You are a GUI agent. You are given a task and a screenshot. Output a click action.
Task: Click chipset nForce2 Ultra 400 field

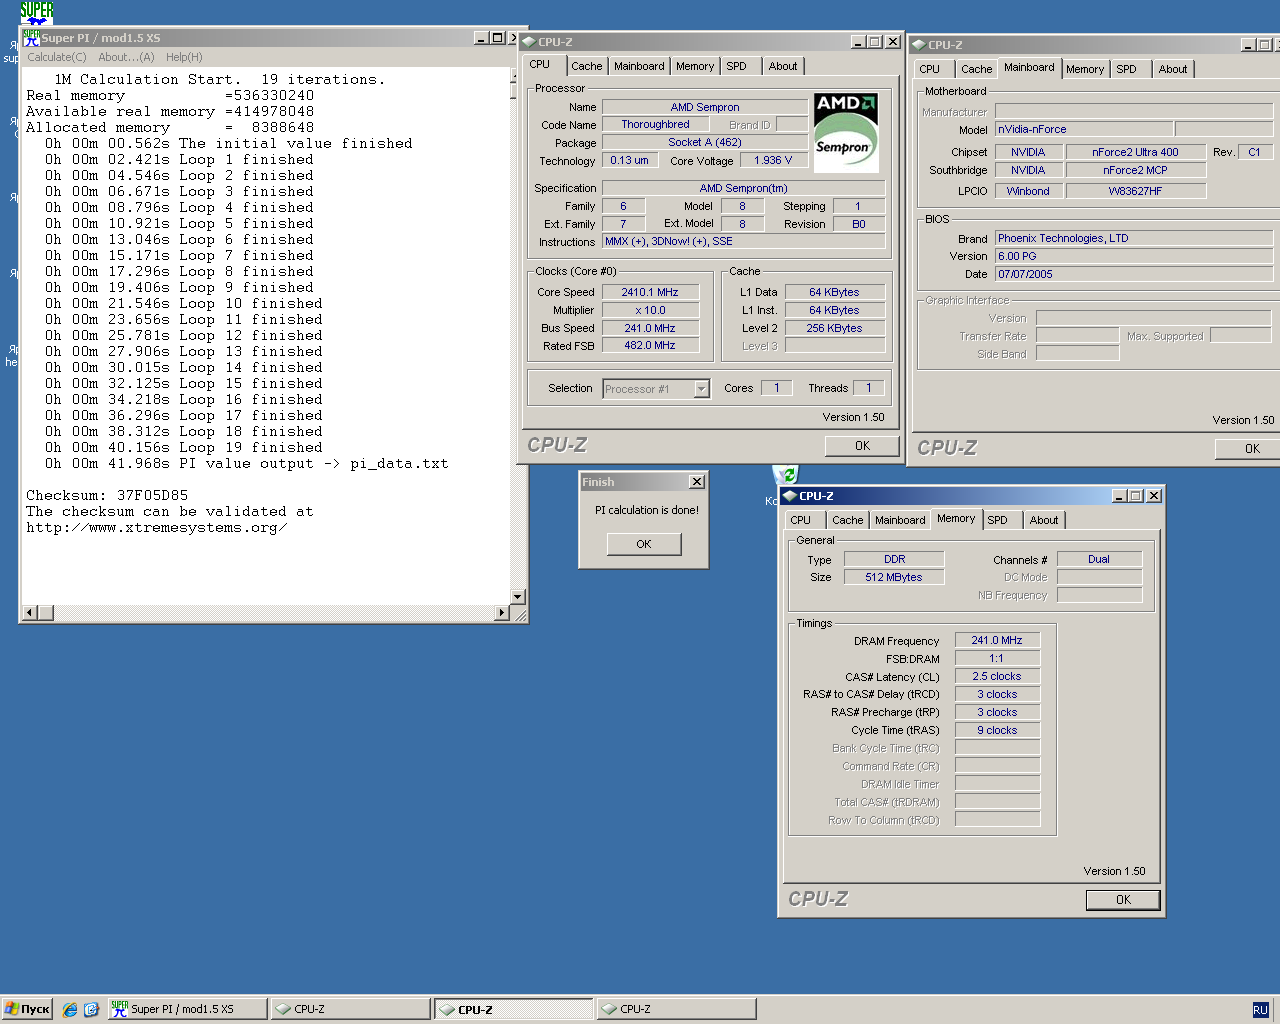tap(1135, 152)
